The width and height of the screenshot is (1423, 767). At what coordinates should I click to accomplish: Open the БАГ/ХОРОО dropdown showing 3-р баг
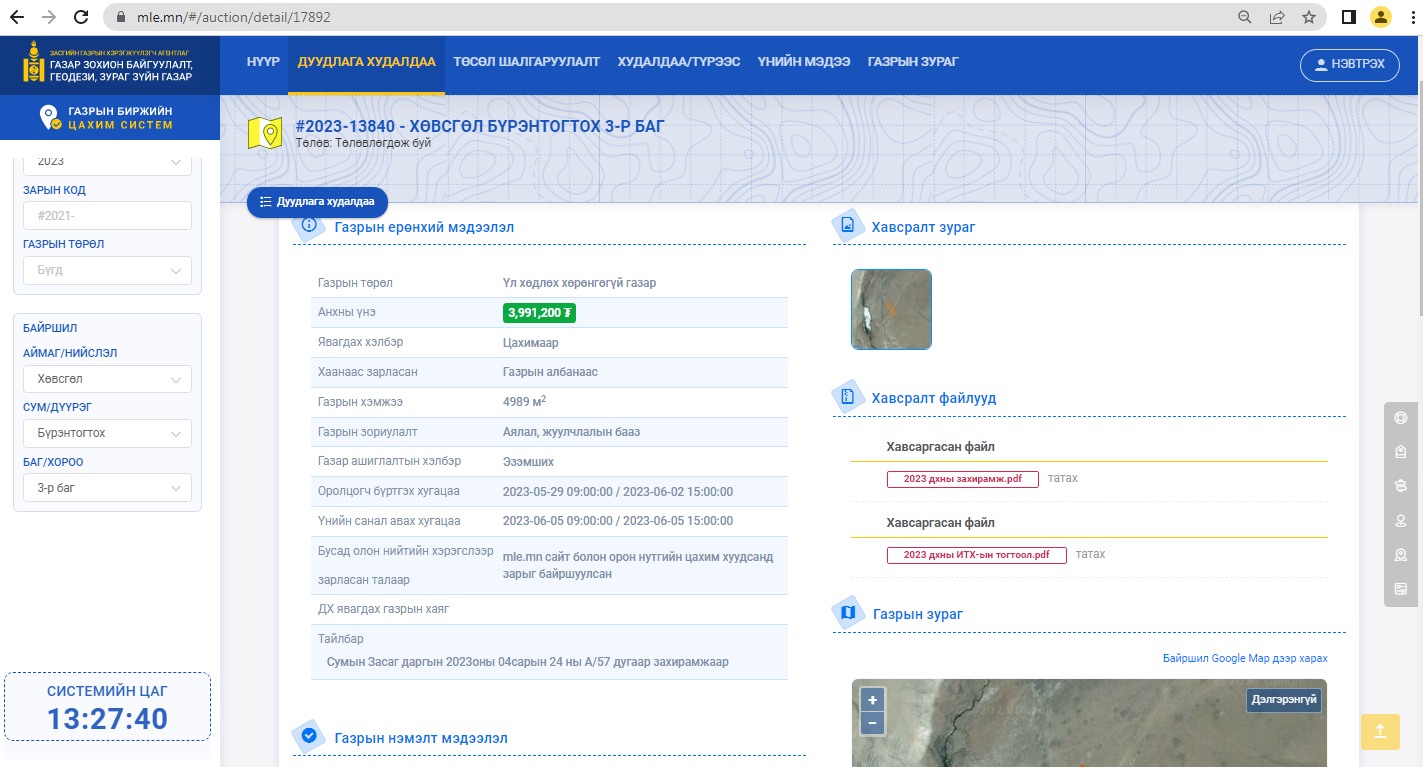click(107, 488)
